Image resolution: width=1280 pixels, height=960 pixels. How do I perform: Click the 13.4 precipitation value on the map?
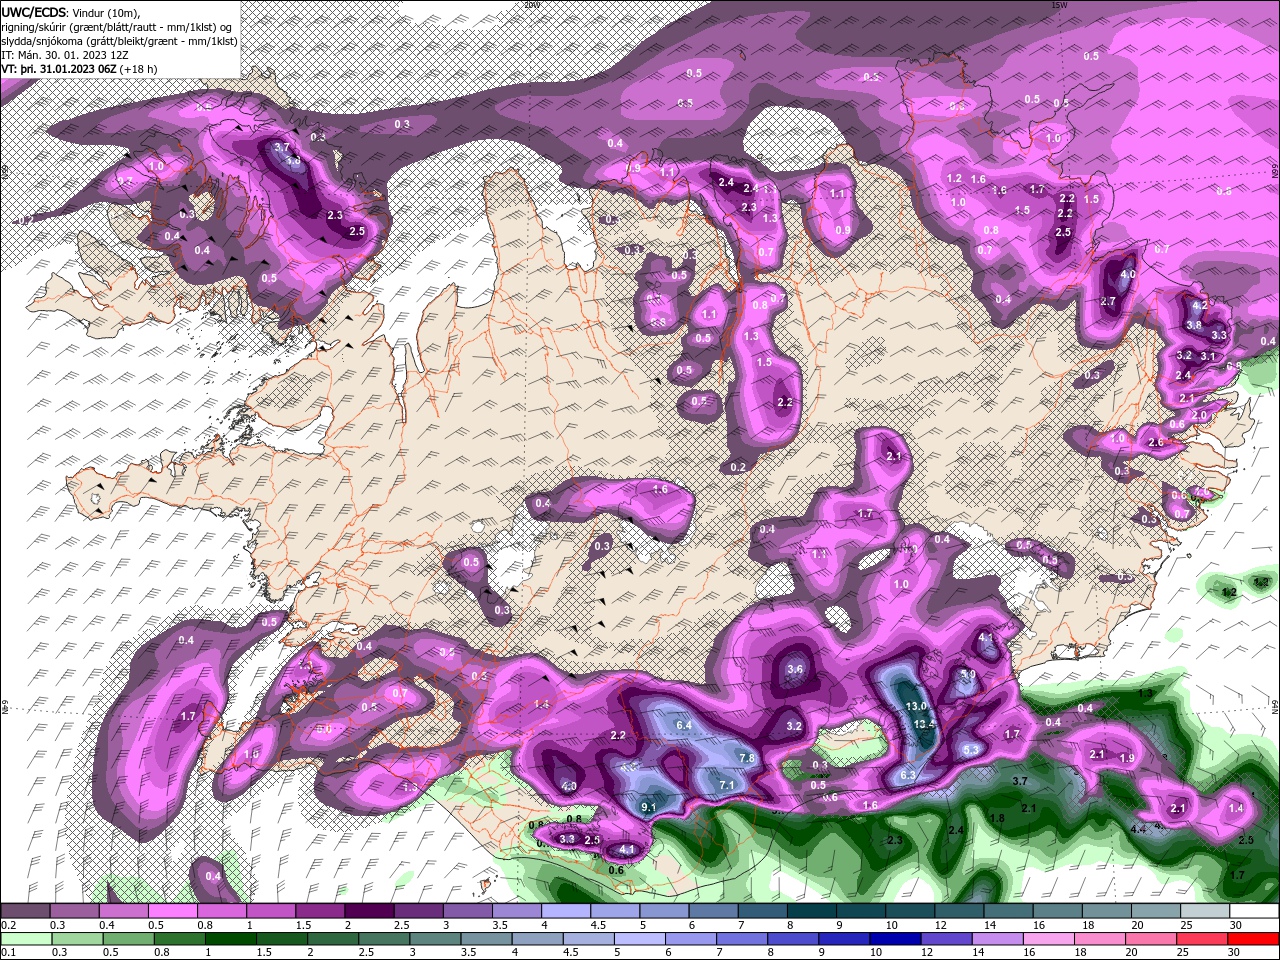923,723
